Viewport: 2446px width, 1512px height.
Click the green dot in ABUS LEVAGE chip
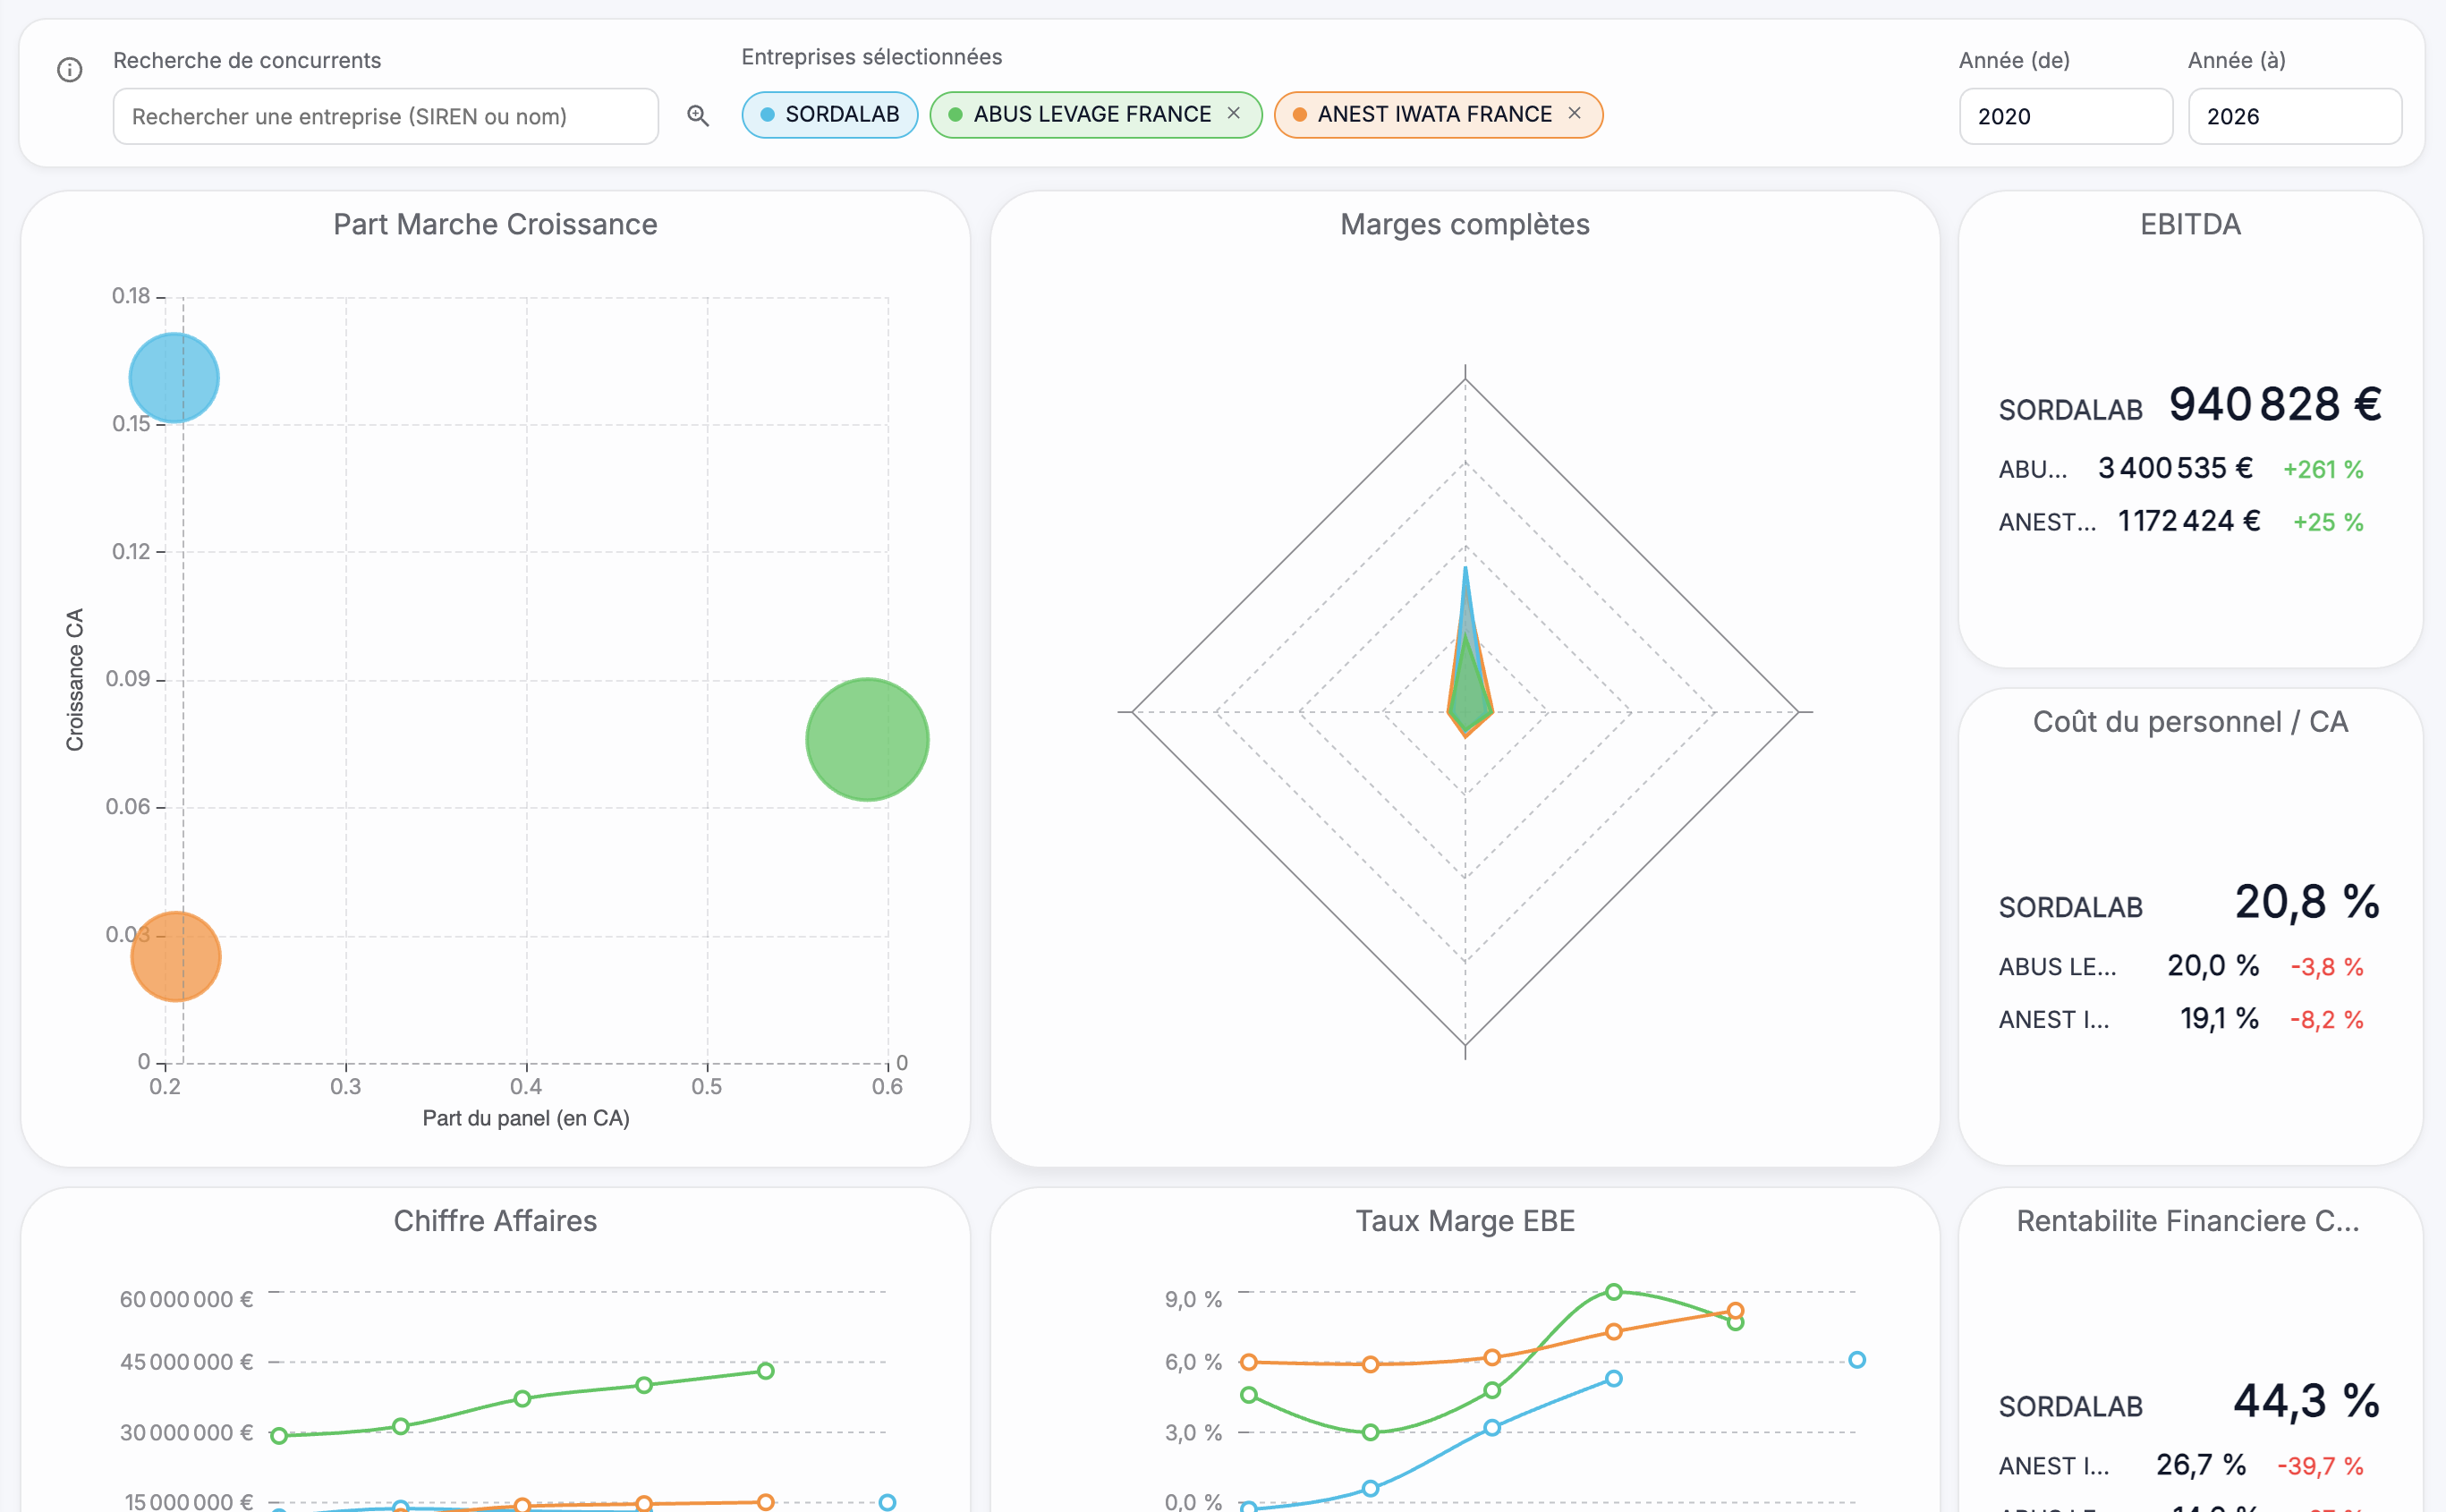955,115
